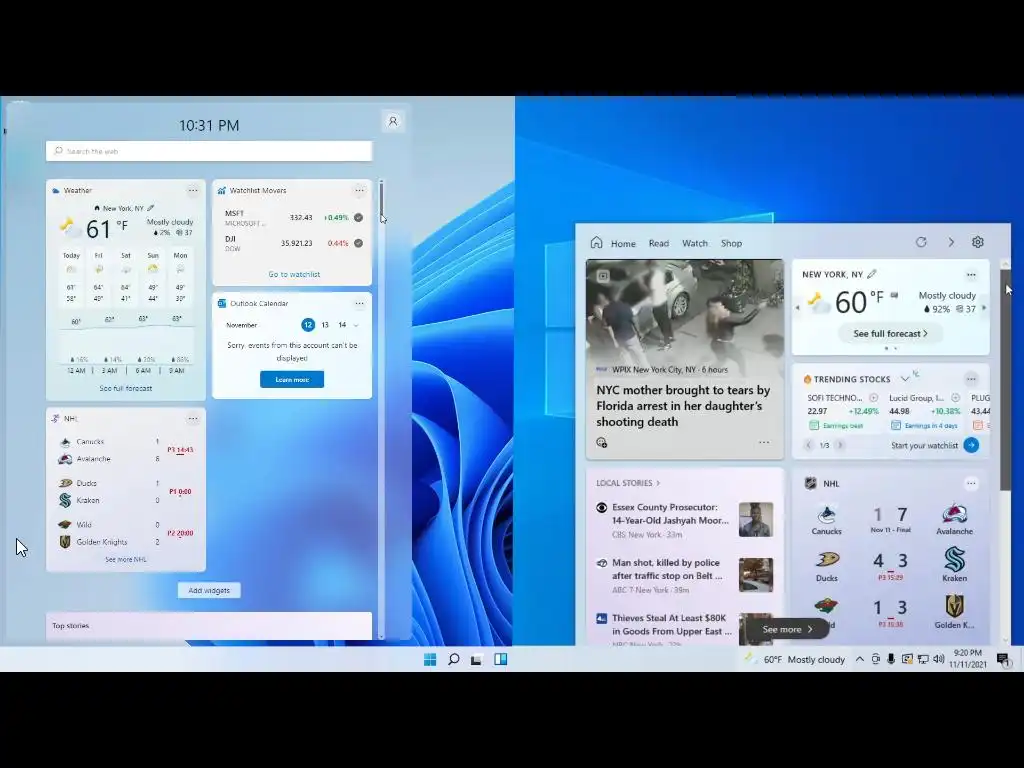Open volume icon in system tray
Viewport: 1024px width, 768px height.
938,660
